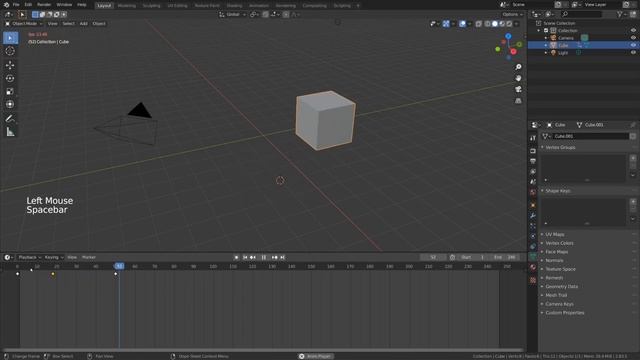Open the Object Mode dropdown
This screenshot has height=360, width=640.
(24, 24)
